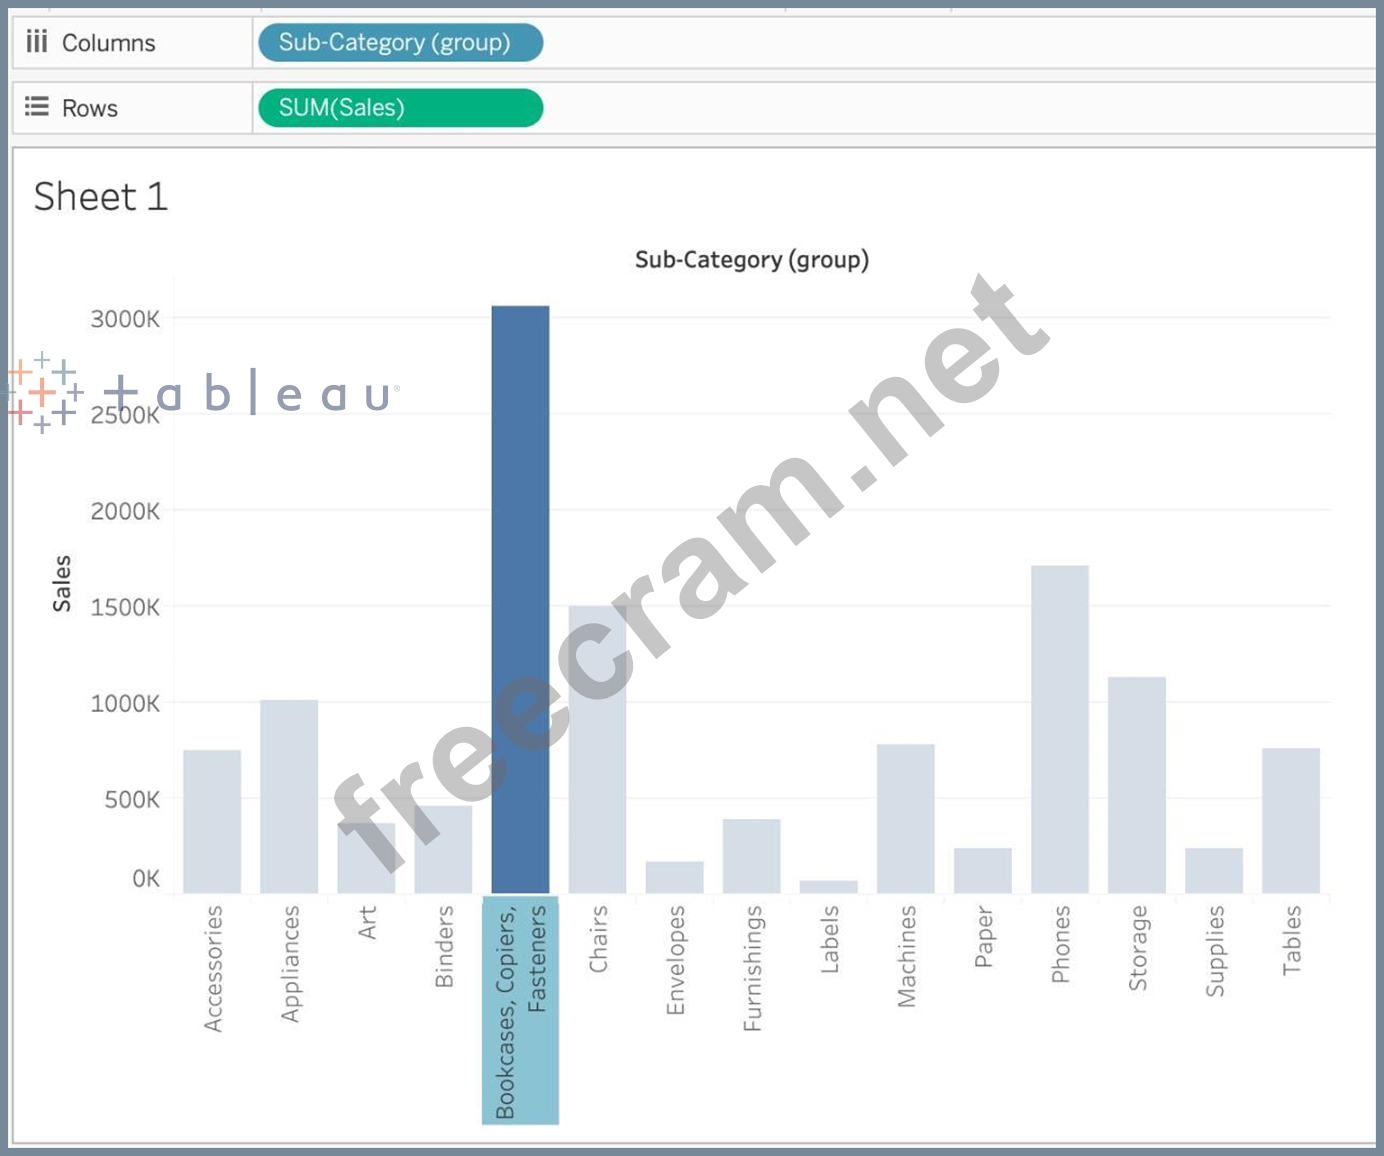The image size is (1384, 1156).
Task: Select the Accessories axis label
Action: click(x=213, y=968)
